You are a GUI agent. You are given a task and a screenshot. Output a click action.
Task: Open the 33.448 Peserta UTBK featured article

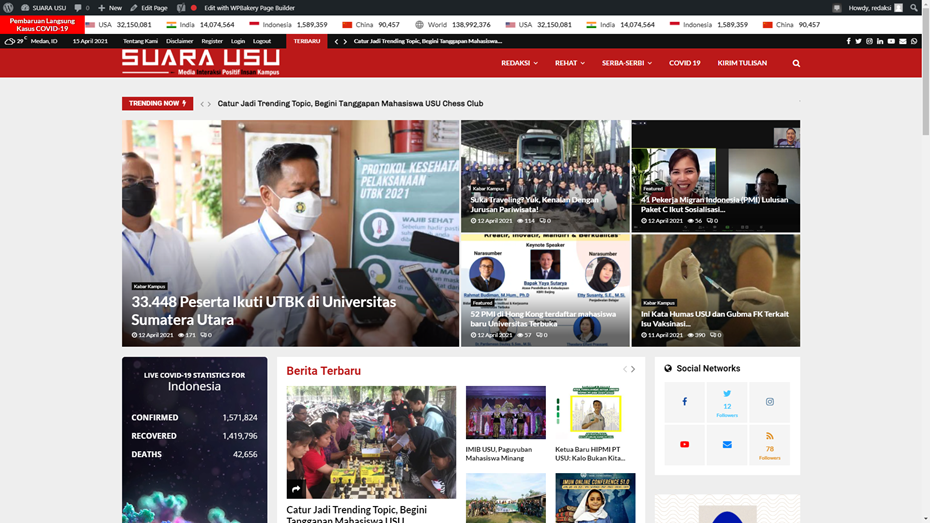[x=263, y=310]
